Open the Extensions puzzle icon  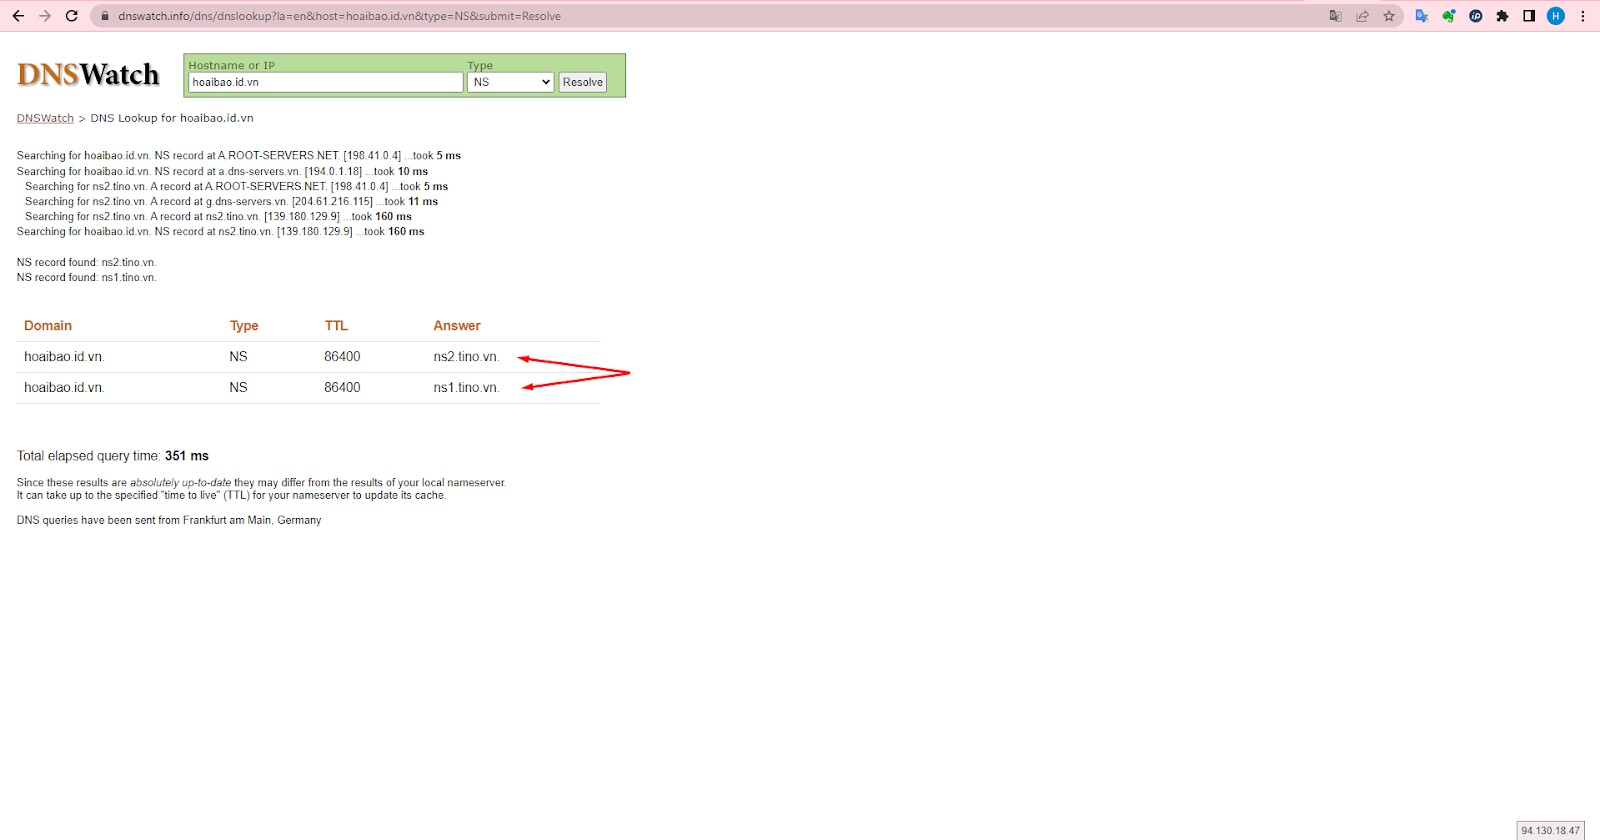coord(1502,16)
